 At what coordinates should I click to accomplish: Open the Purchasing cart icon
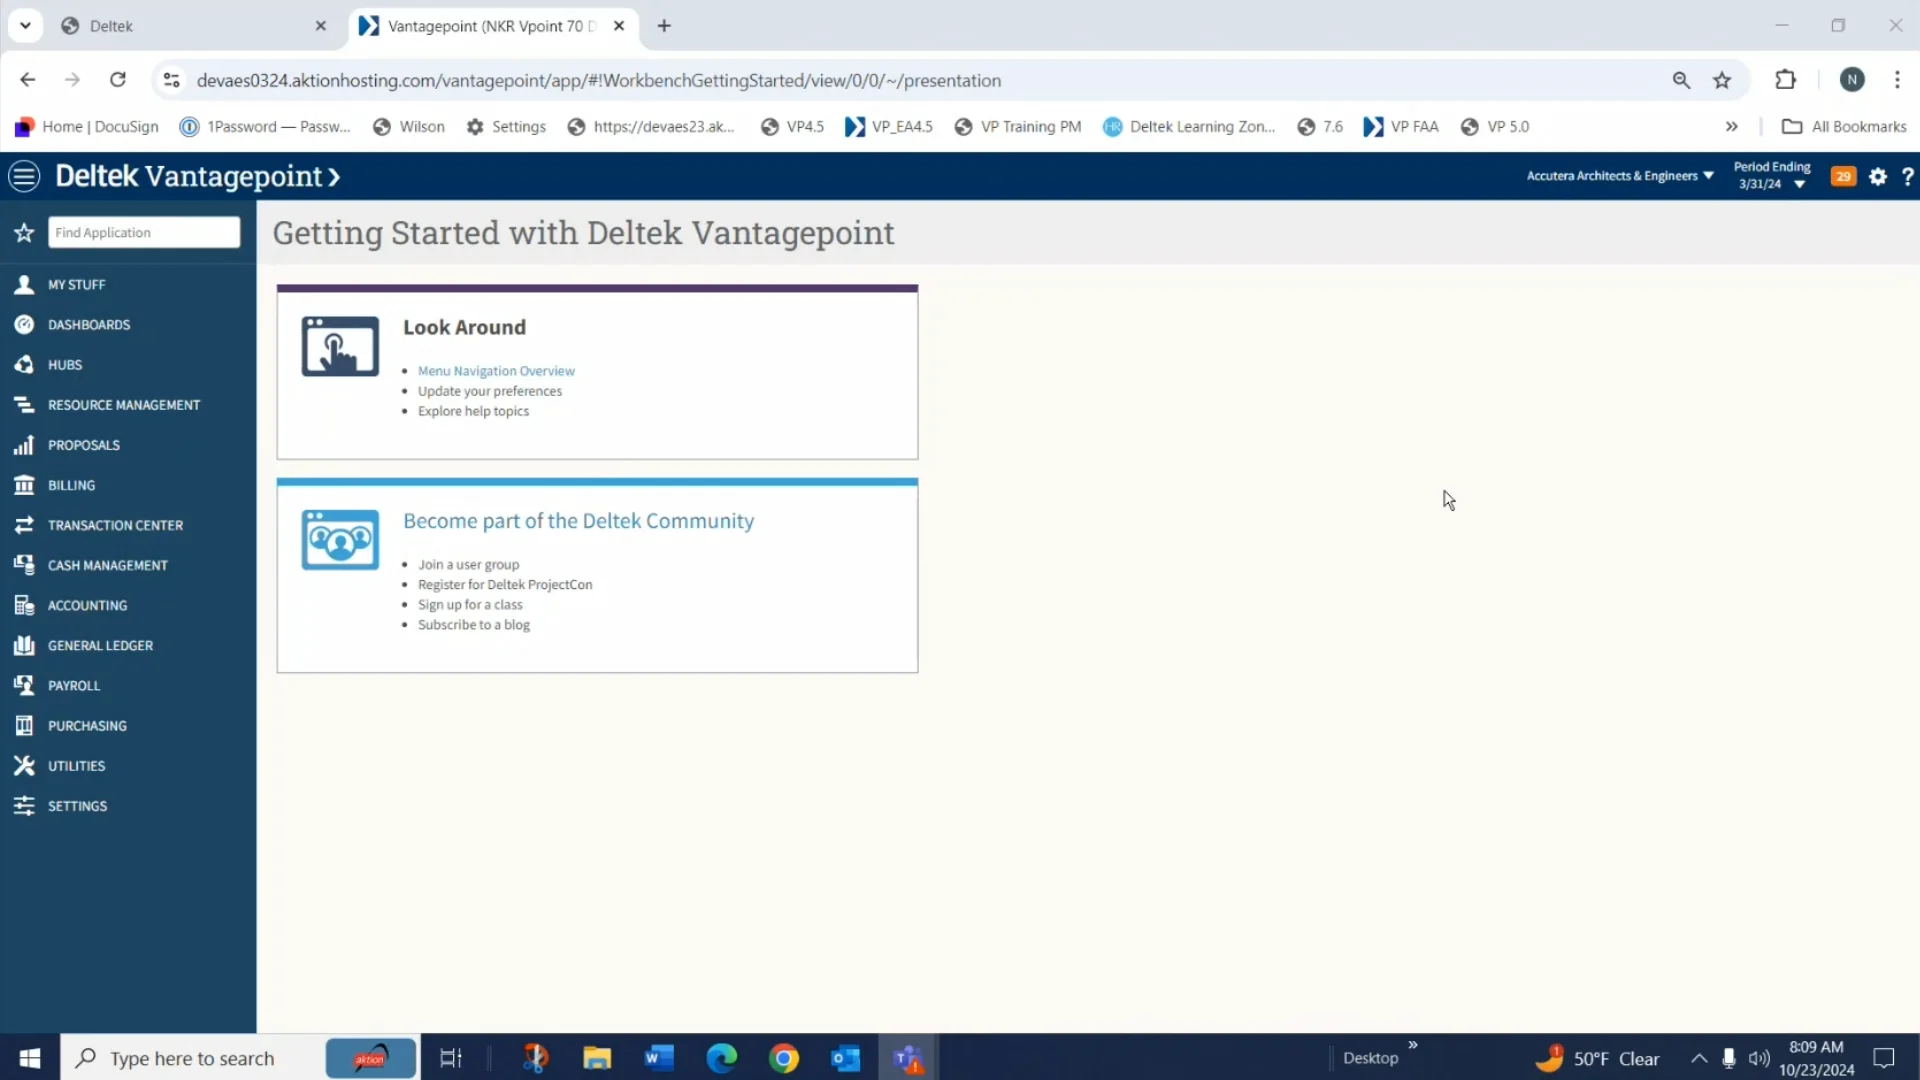pyautogui.click(x=24, y=725)
